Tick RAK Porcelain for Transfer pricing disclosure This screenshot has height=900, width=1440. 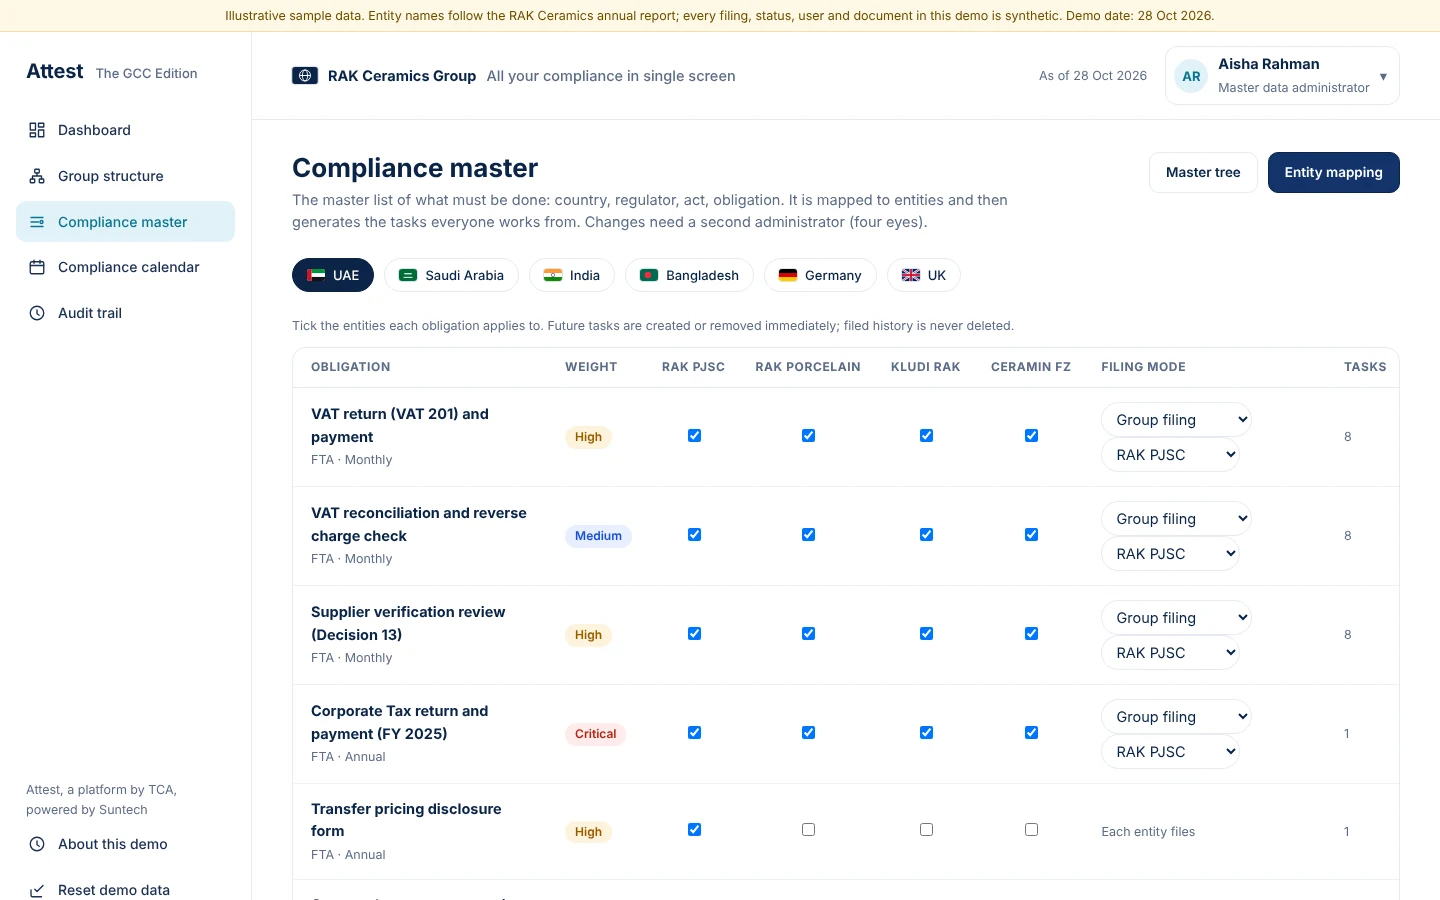click(x=808, y=830)
